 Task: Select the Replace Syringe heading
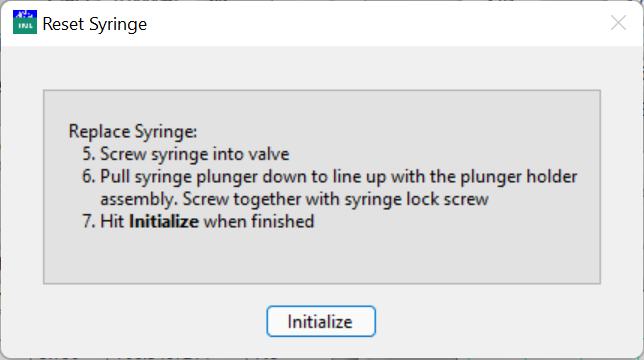133,132
